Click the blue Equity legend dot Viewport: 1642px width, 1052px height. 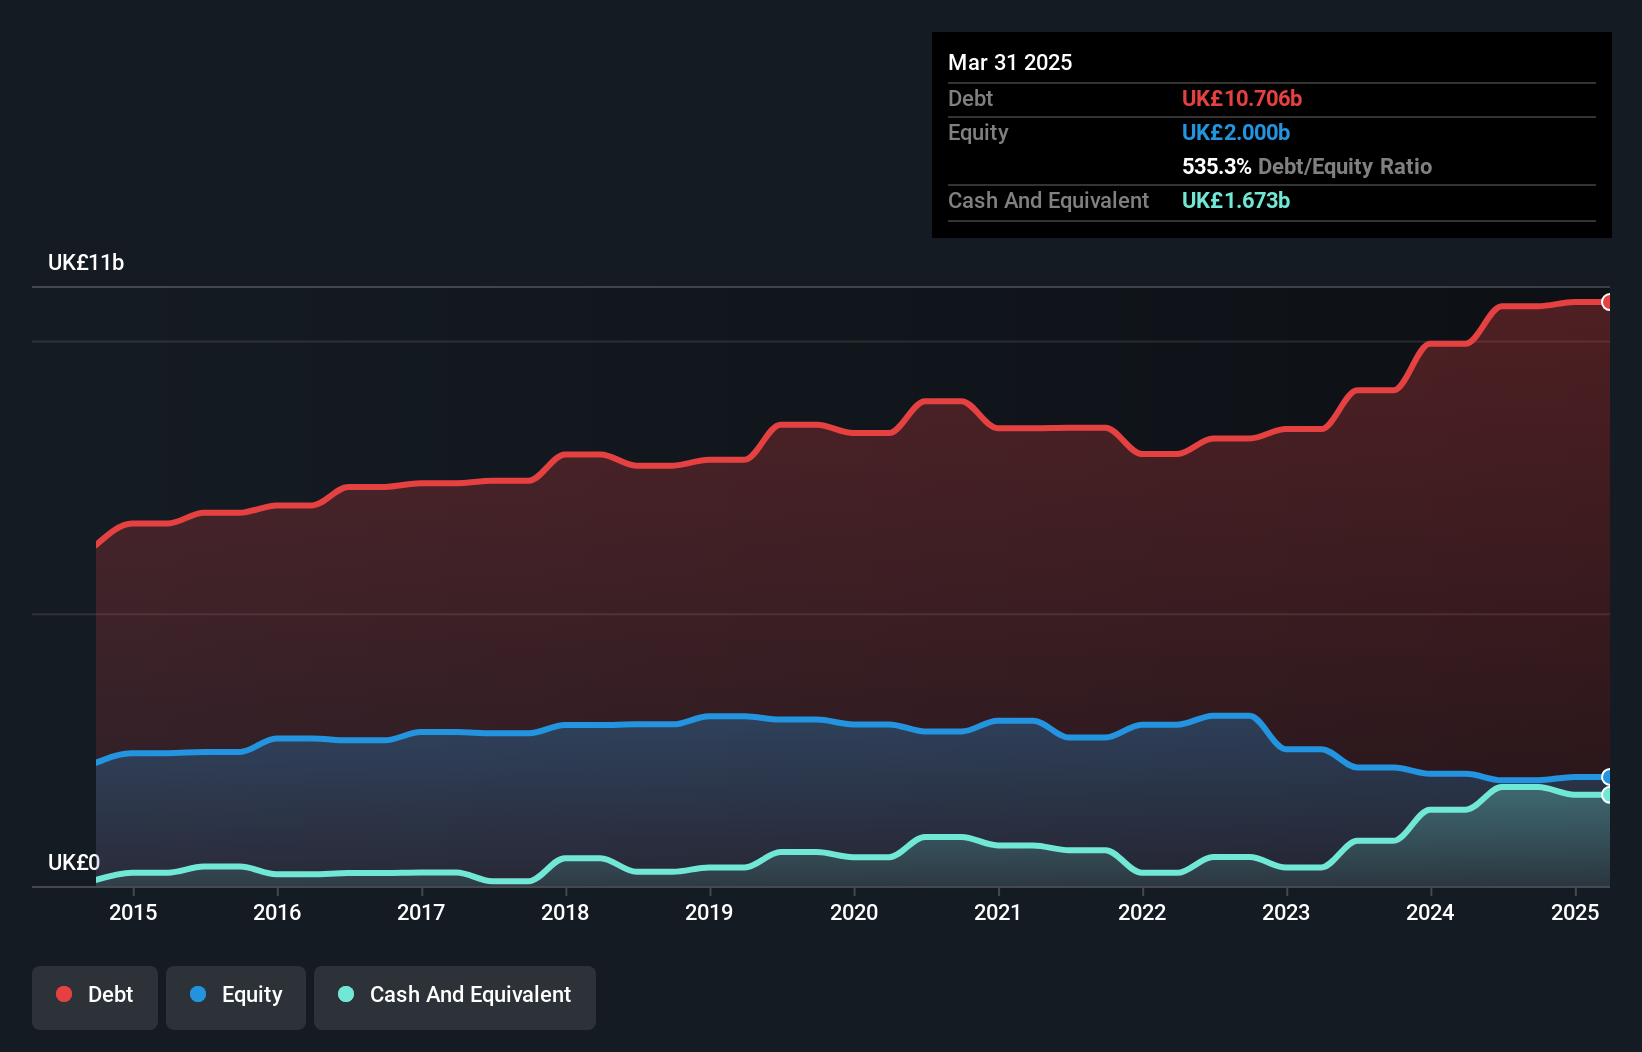[x=198, y=994]
